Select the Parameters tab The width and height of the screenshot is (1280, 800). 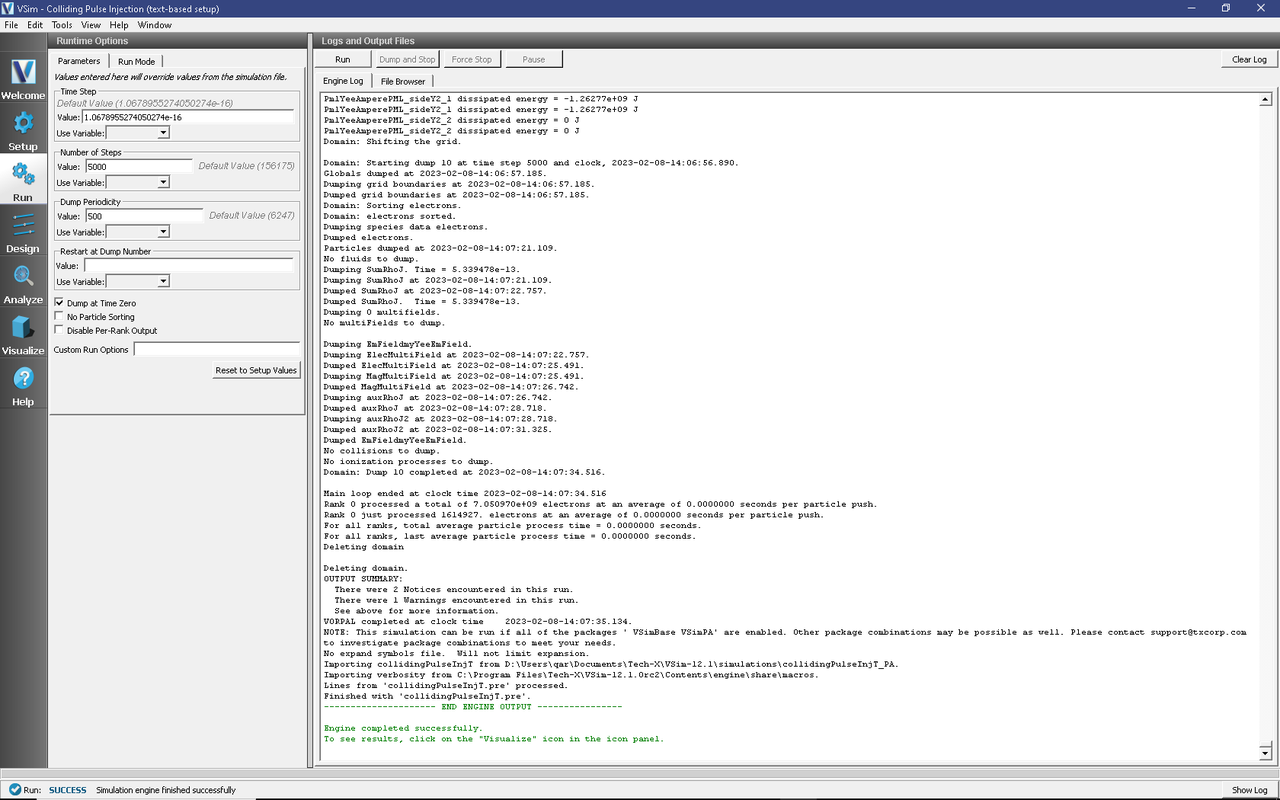79,61
